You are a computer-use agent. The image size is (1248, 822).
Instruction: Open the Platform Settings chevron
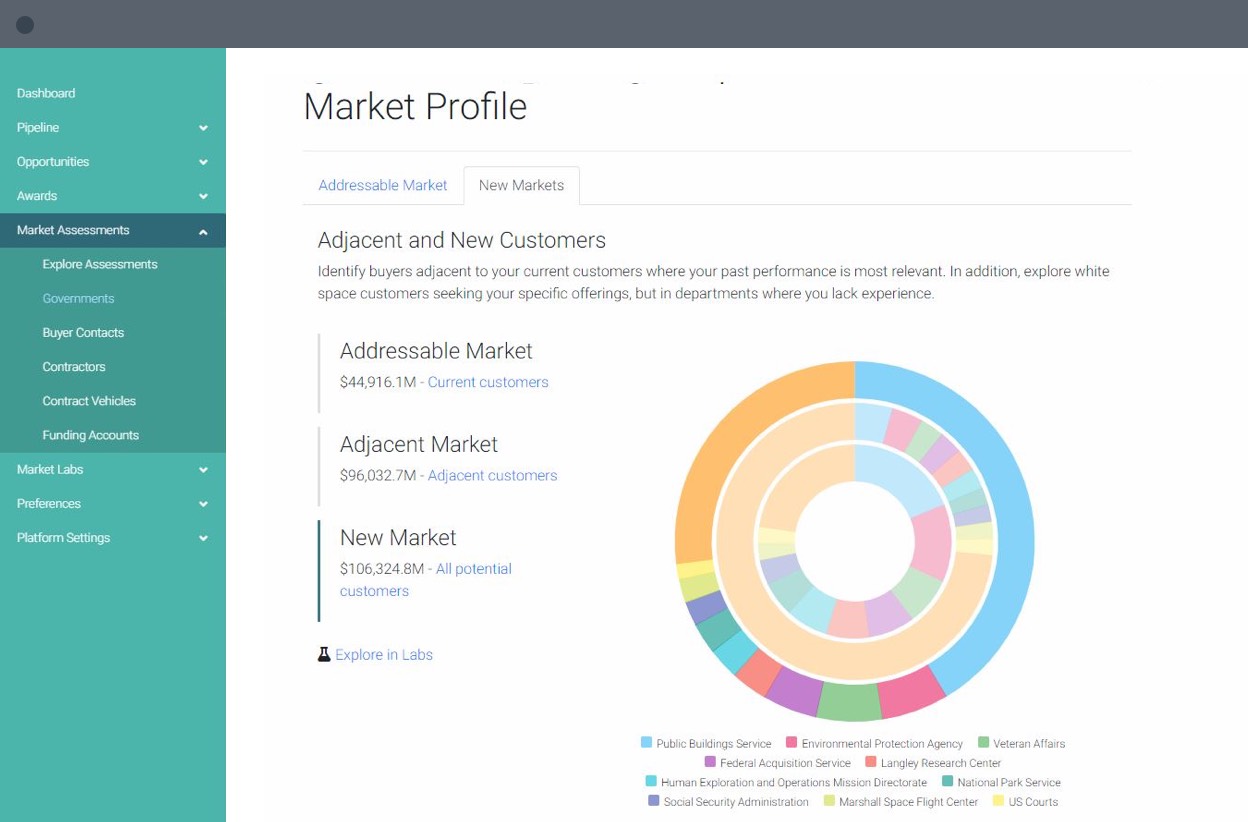click(x=203, y=538)
